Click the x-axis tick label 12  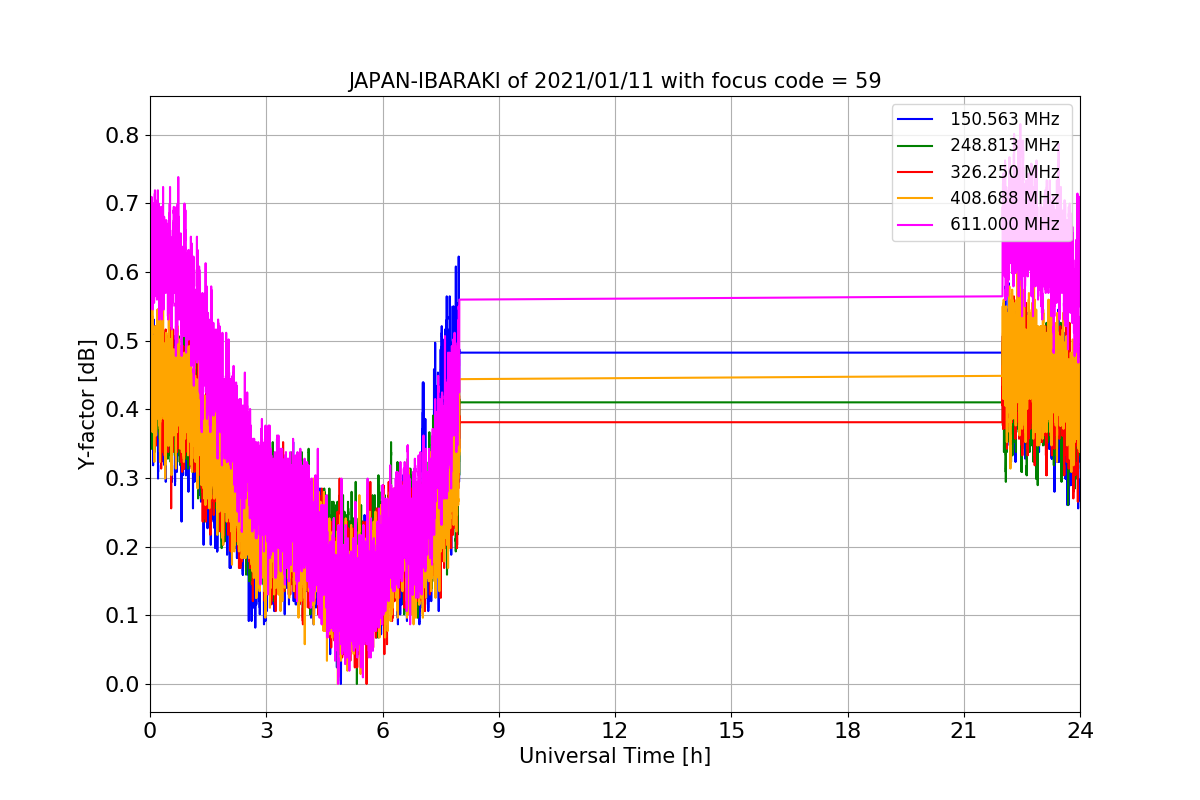[x=615, y=730]
